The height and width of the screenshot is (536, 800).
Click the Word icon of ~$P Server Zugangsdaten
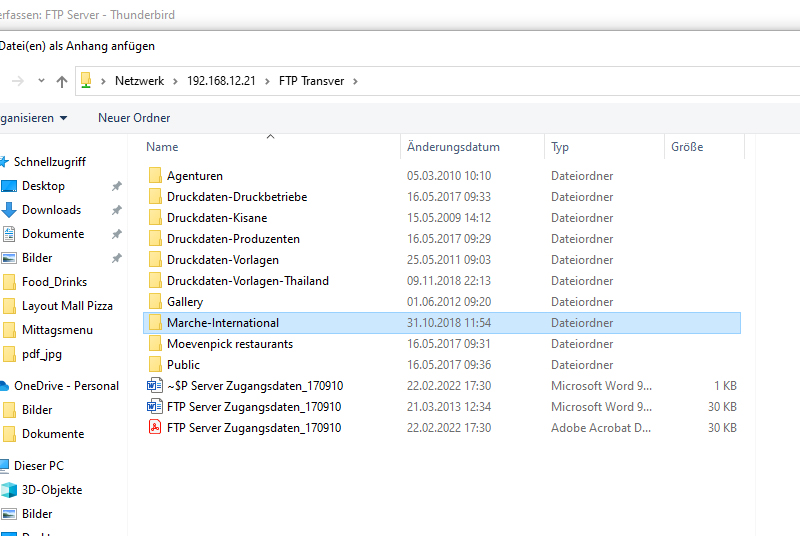[x=154, y=386]
